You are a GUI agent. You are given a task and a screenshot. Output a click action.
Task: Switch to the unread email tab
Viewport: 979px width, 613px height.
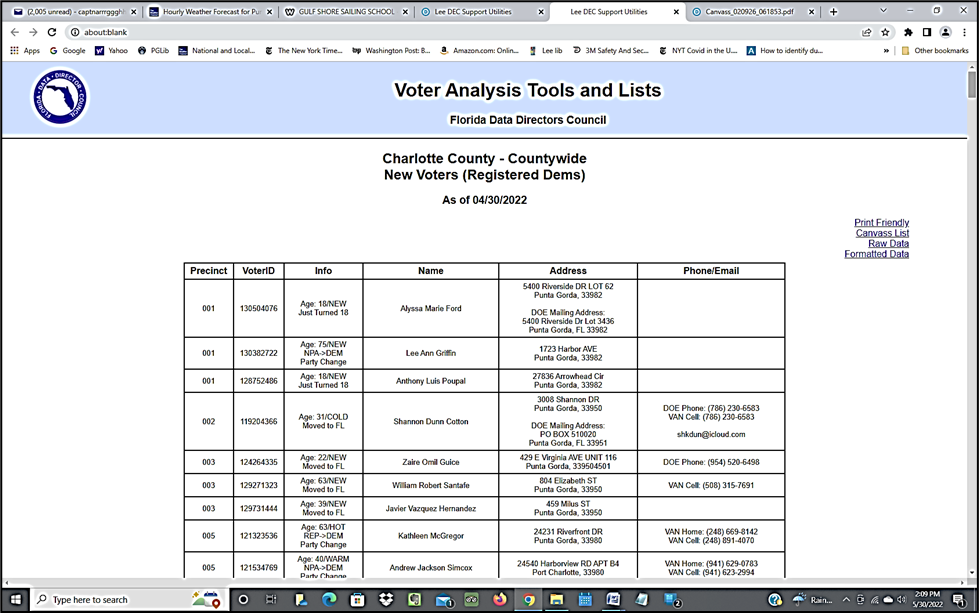click(x=76, y=12)
